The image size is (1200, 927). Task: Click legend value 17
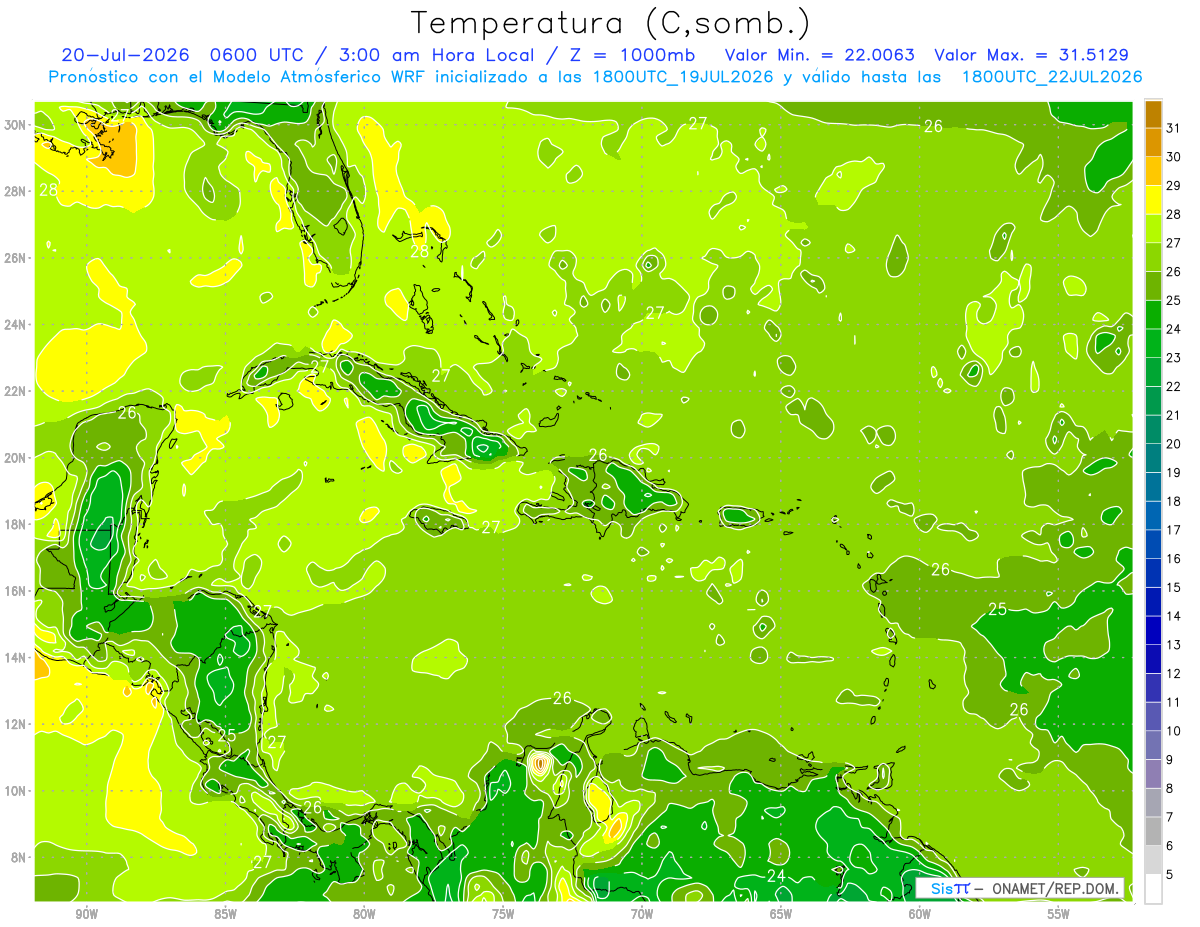click(1174, 530)
